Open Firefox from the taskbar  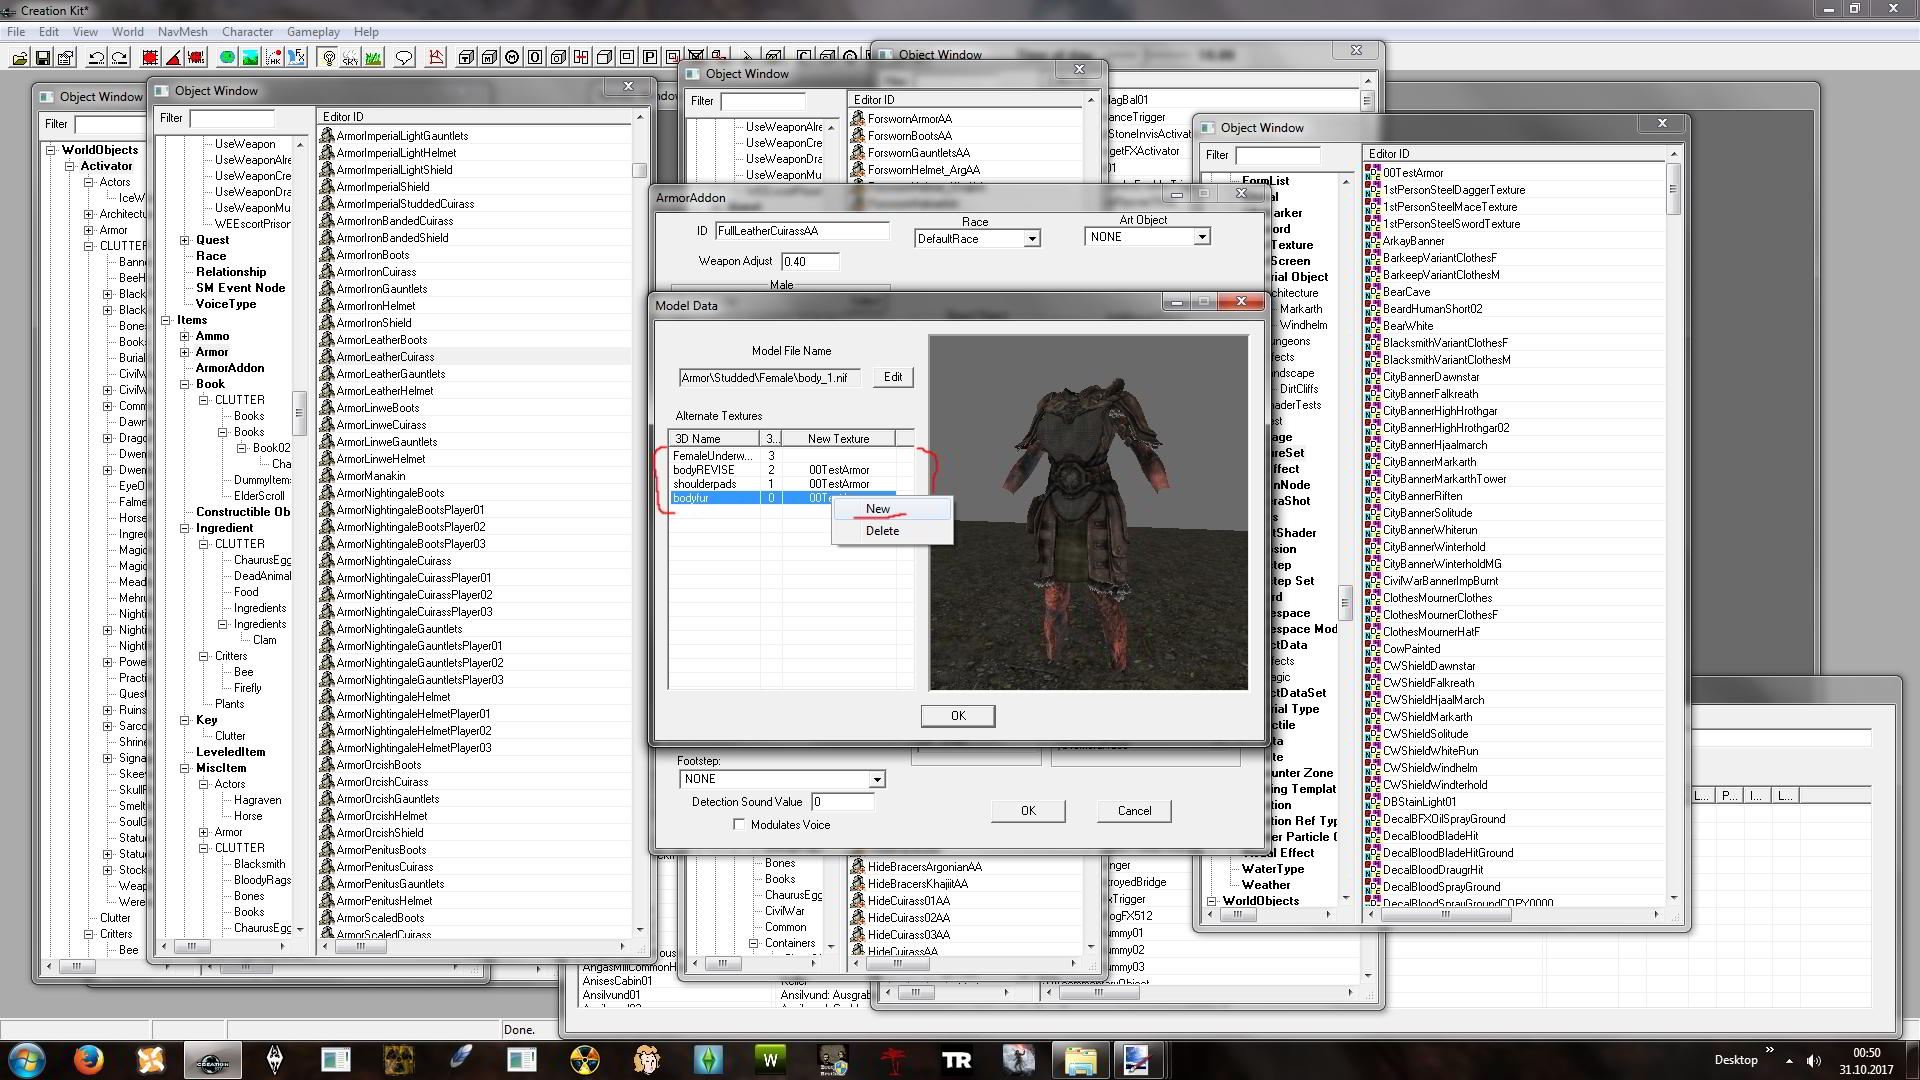click(88, 1059)
